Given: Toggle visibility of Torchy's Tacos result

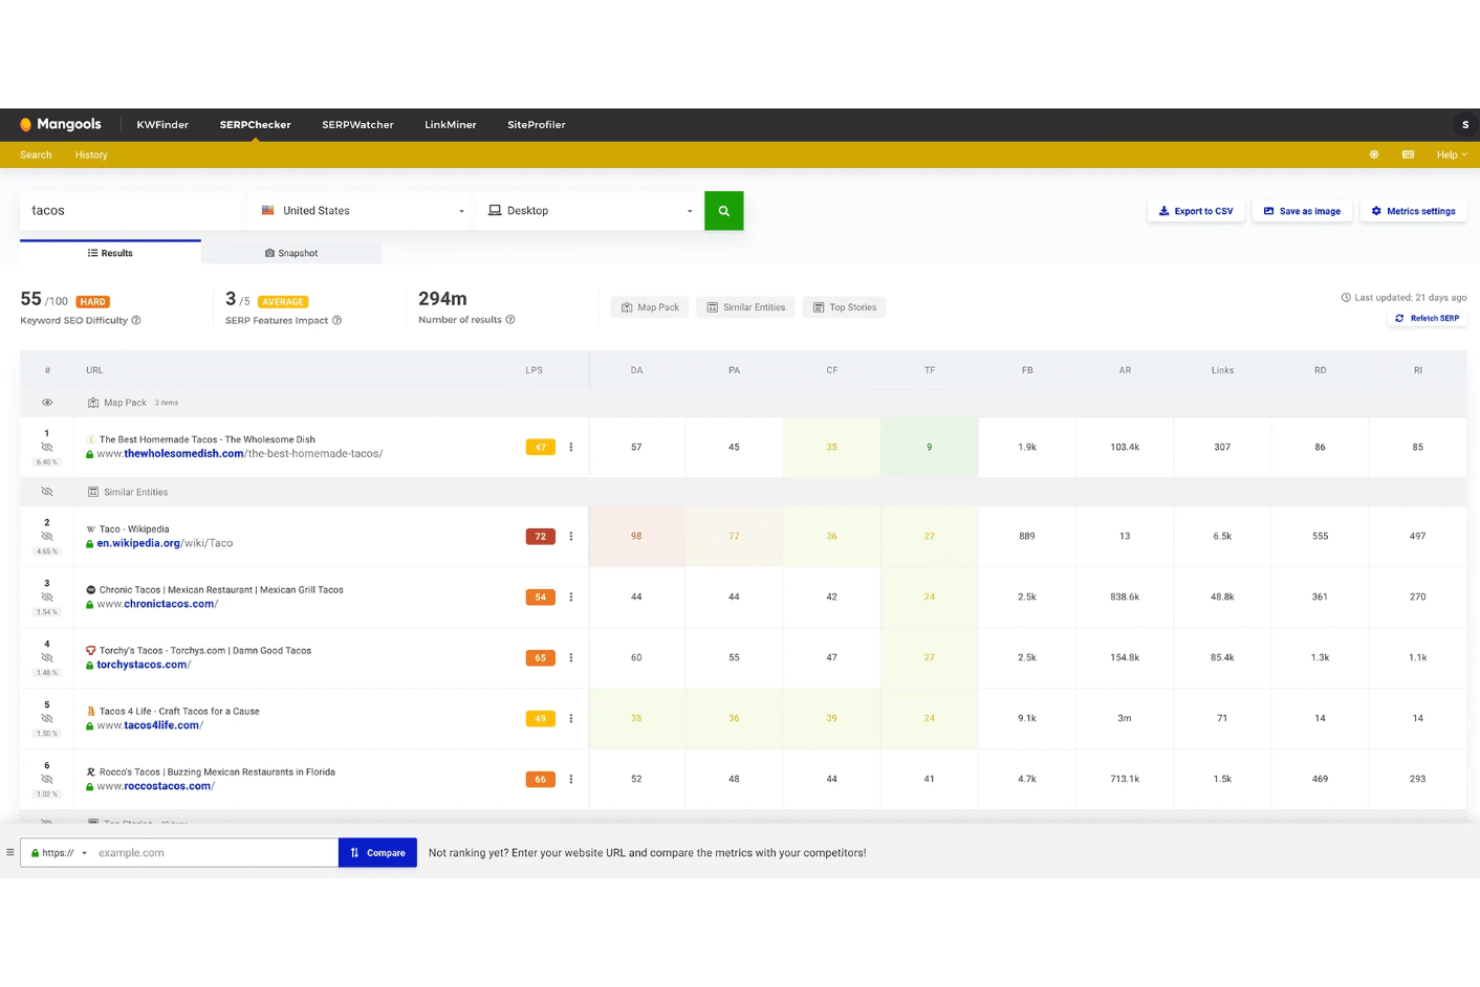Looking at the screenshot, I should pyautogui.click(x=47, y=658).
